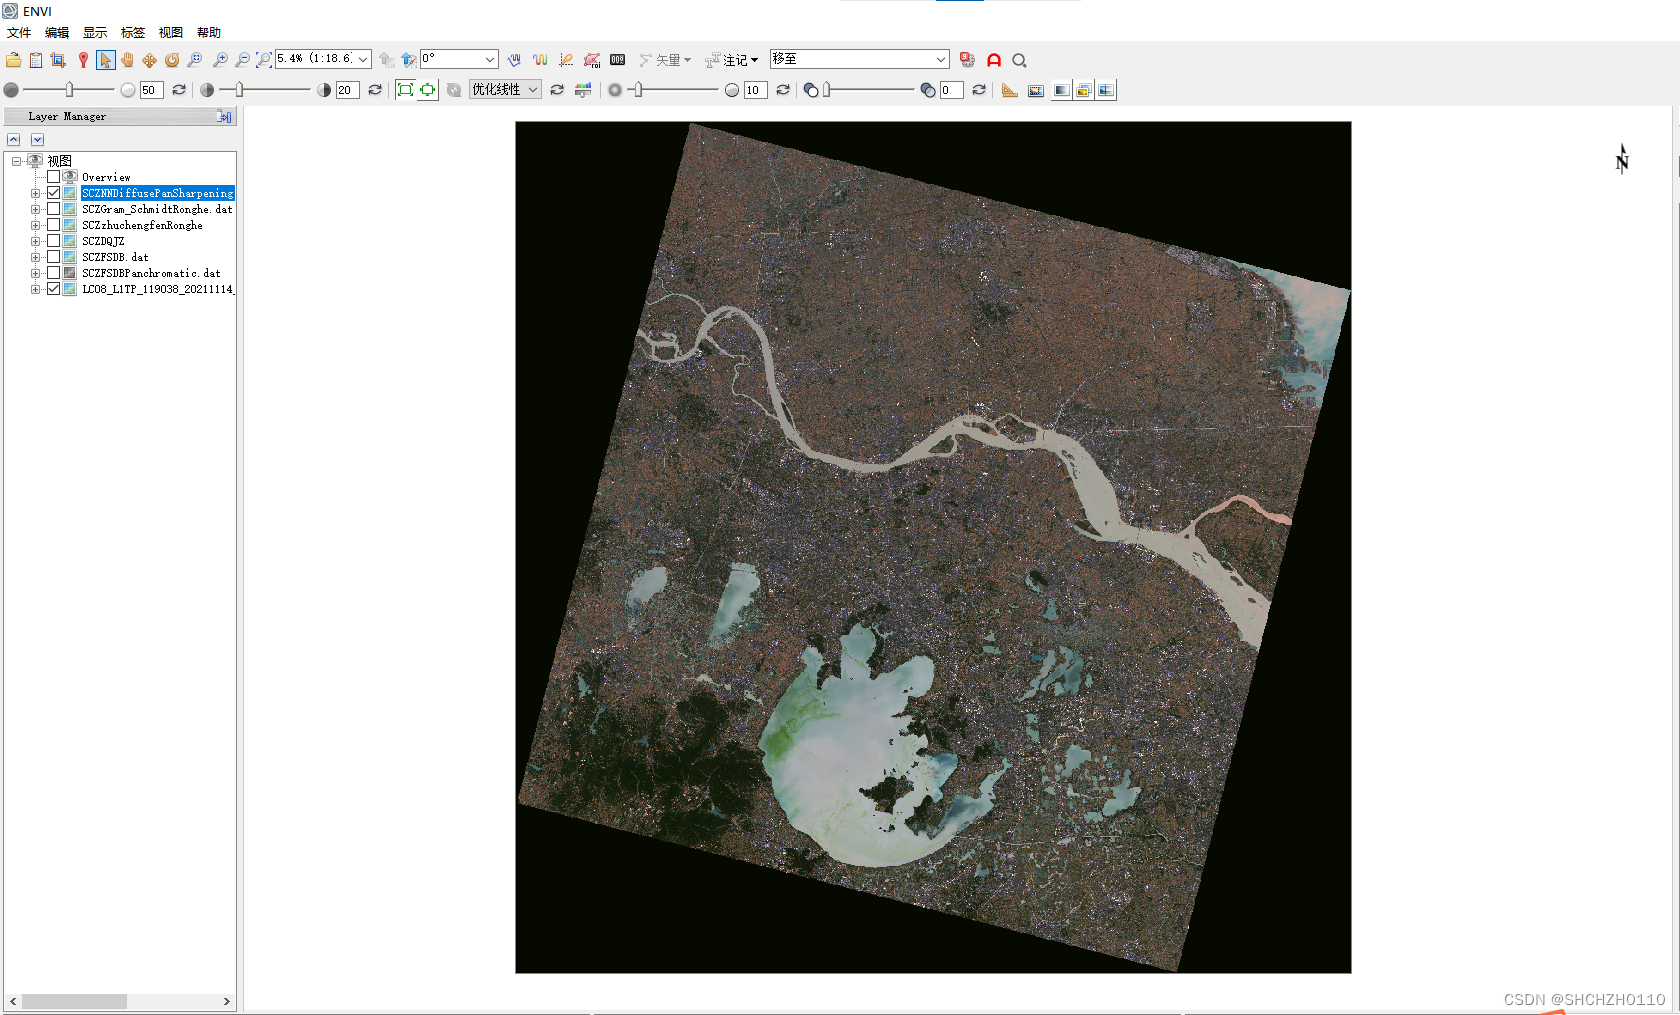Expand the SCZNNDiffusePanSharpening layer node
Screen dimensions: 1680x1015
pyautogui.click(x=35, y=193)
